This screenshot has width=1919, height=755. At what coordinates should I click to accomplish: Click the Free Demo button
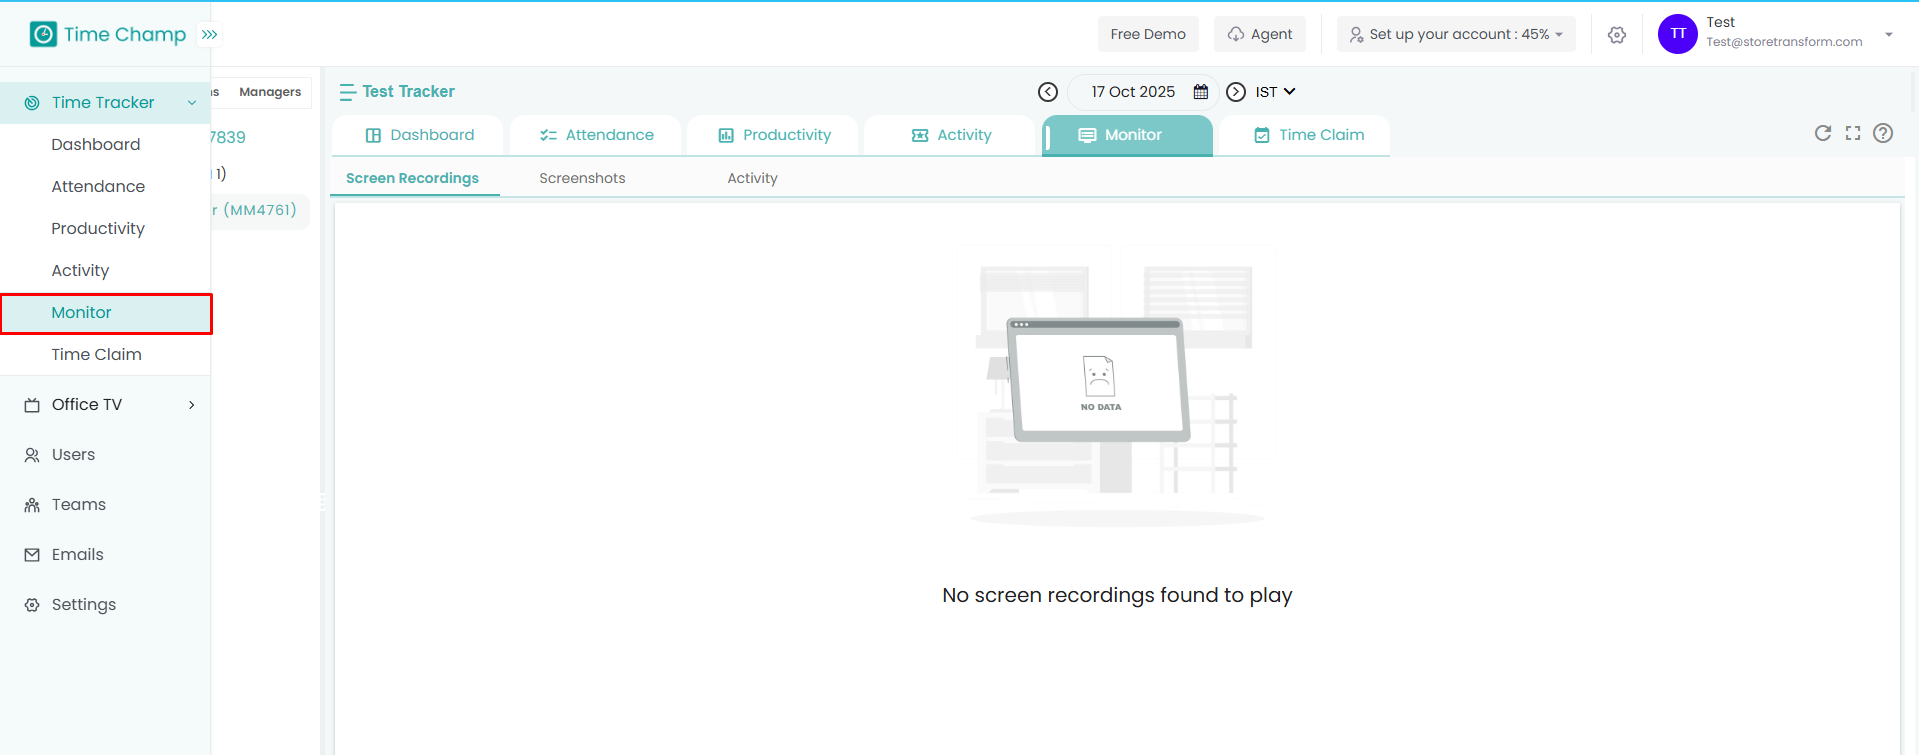pos(1148,34)
